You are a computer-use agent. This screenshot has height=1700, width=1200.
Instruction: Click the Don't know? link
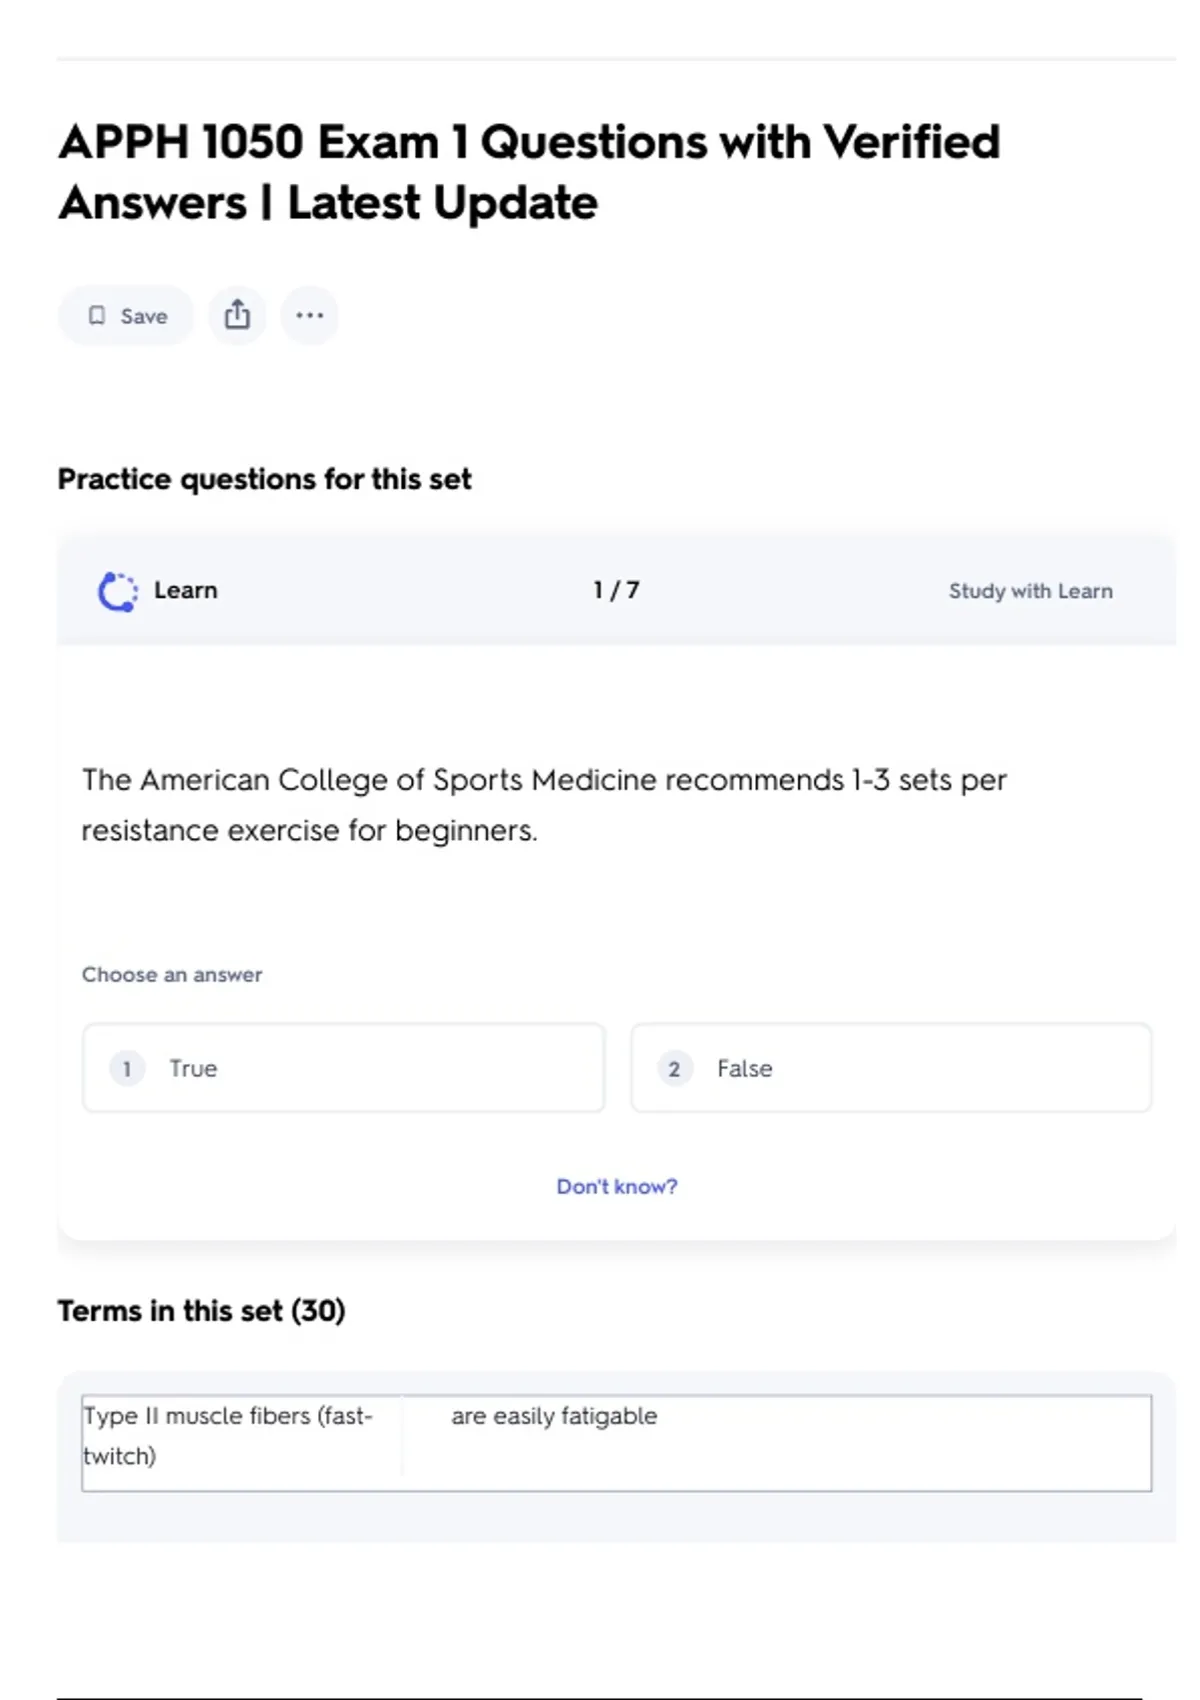click(x=616, y=1186)
